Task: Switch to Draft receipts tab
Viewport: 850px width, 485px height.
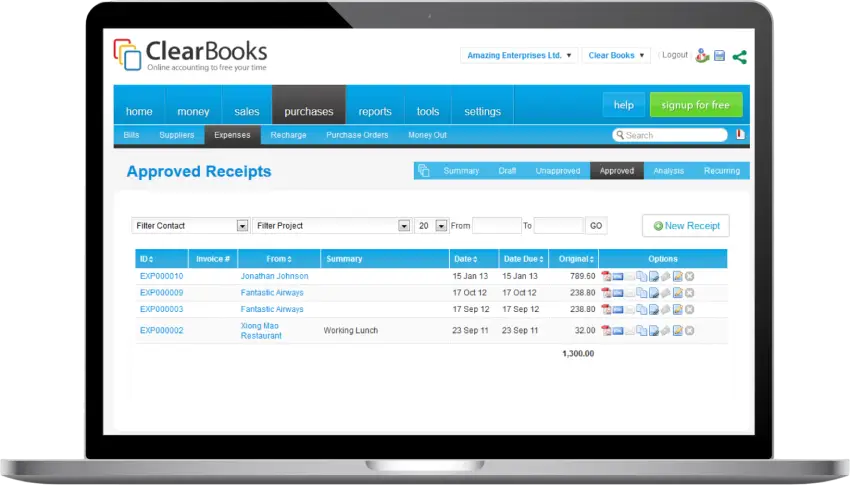Action: pos(507,171)
